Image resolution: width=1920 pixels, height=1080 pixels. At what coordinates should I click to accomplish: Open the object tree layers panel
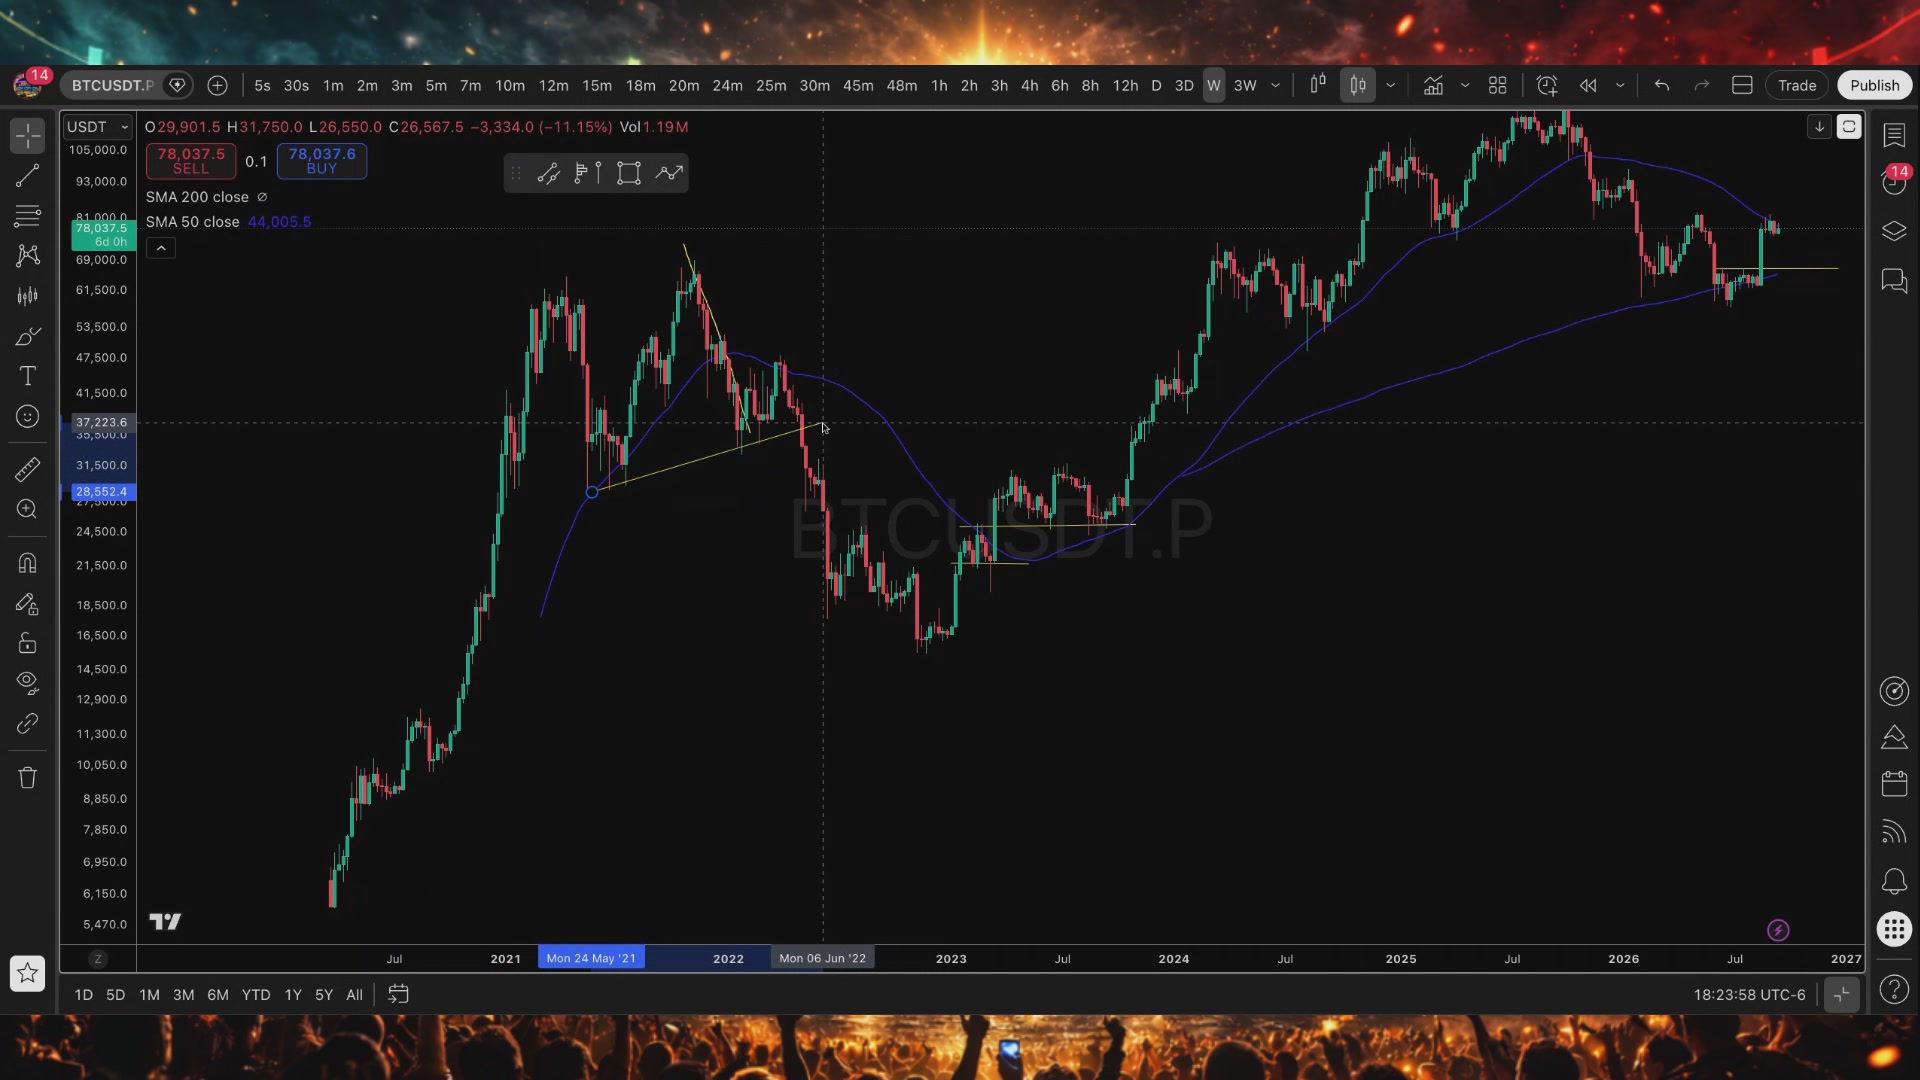click(1894, 231)
